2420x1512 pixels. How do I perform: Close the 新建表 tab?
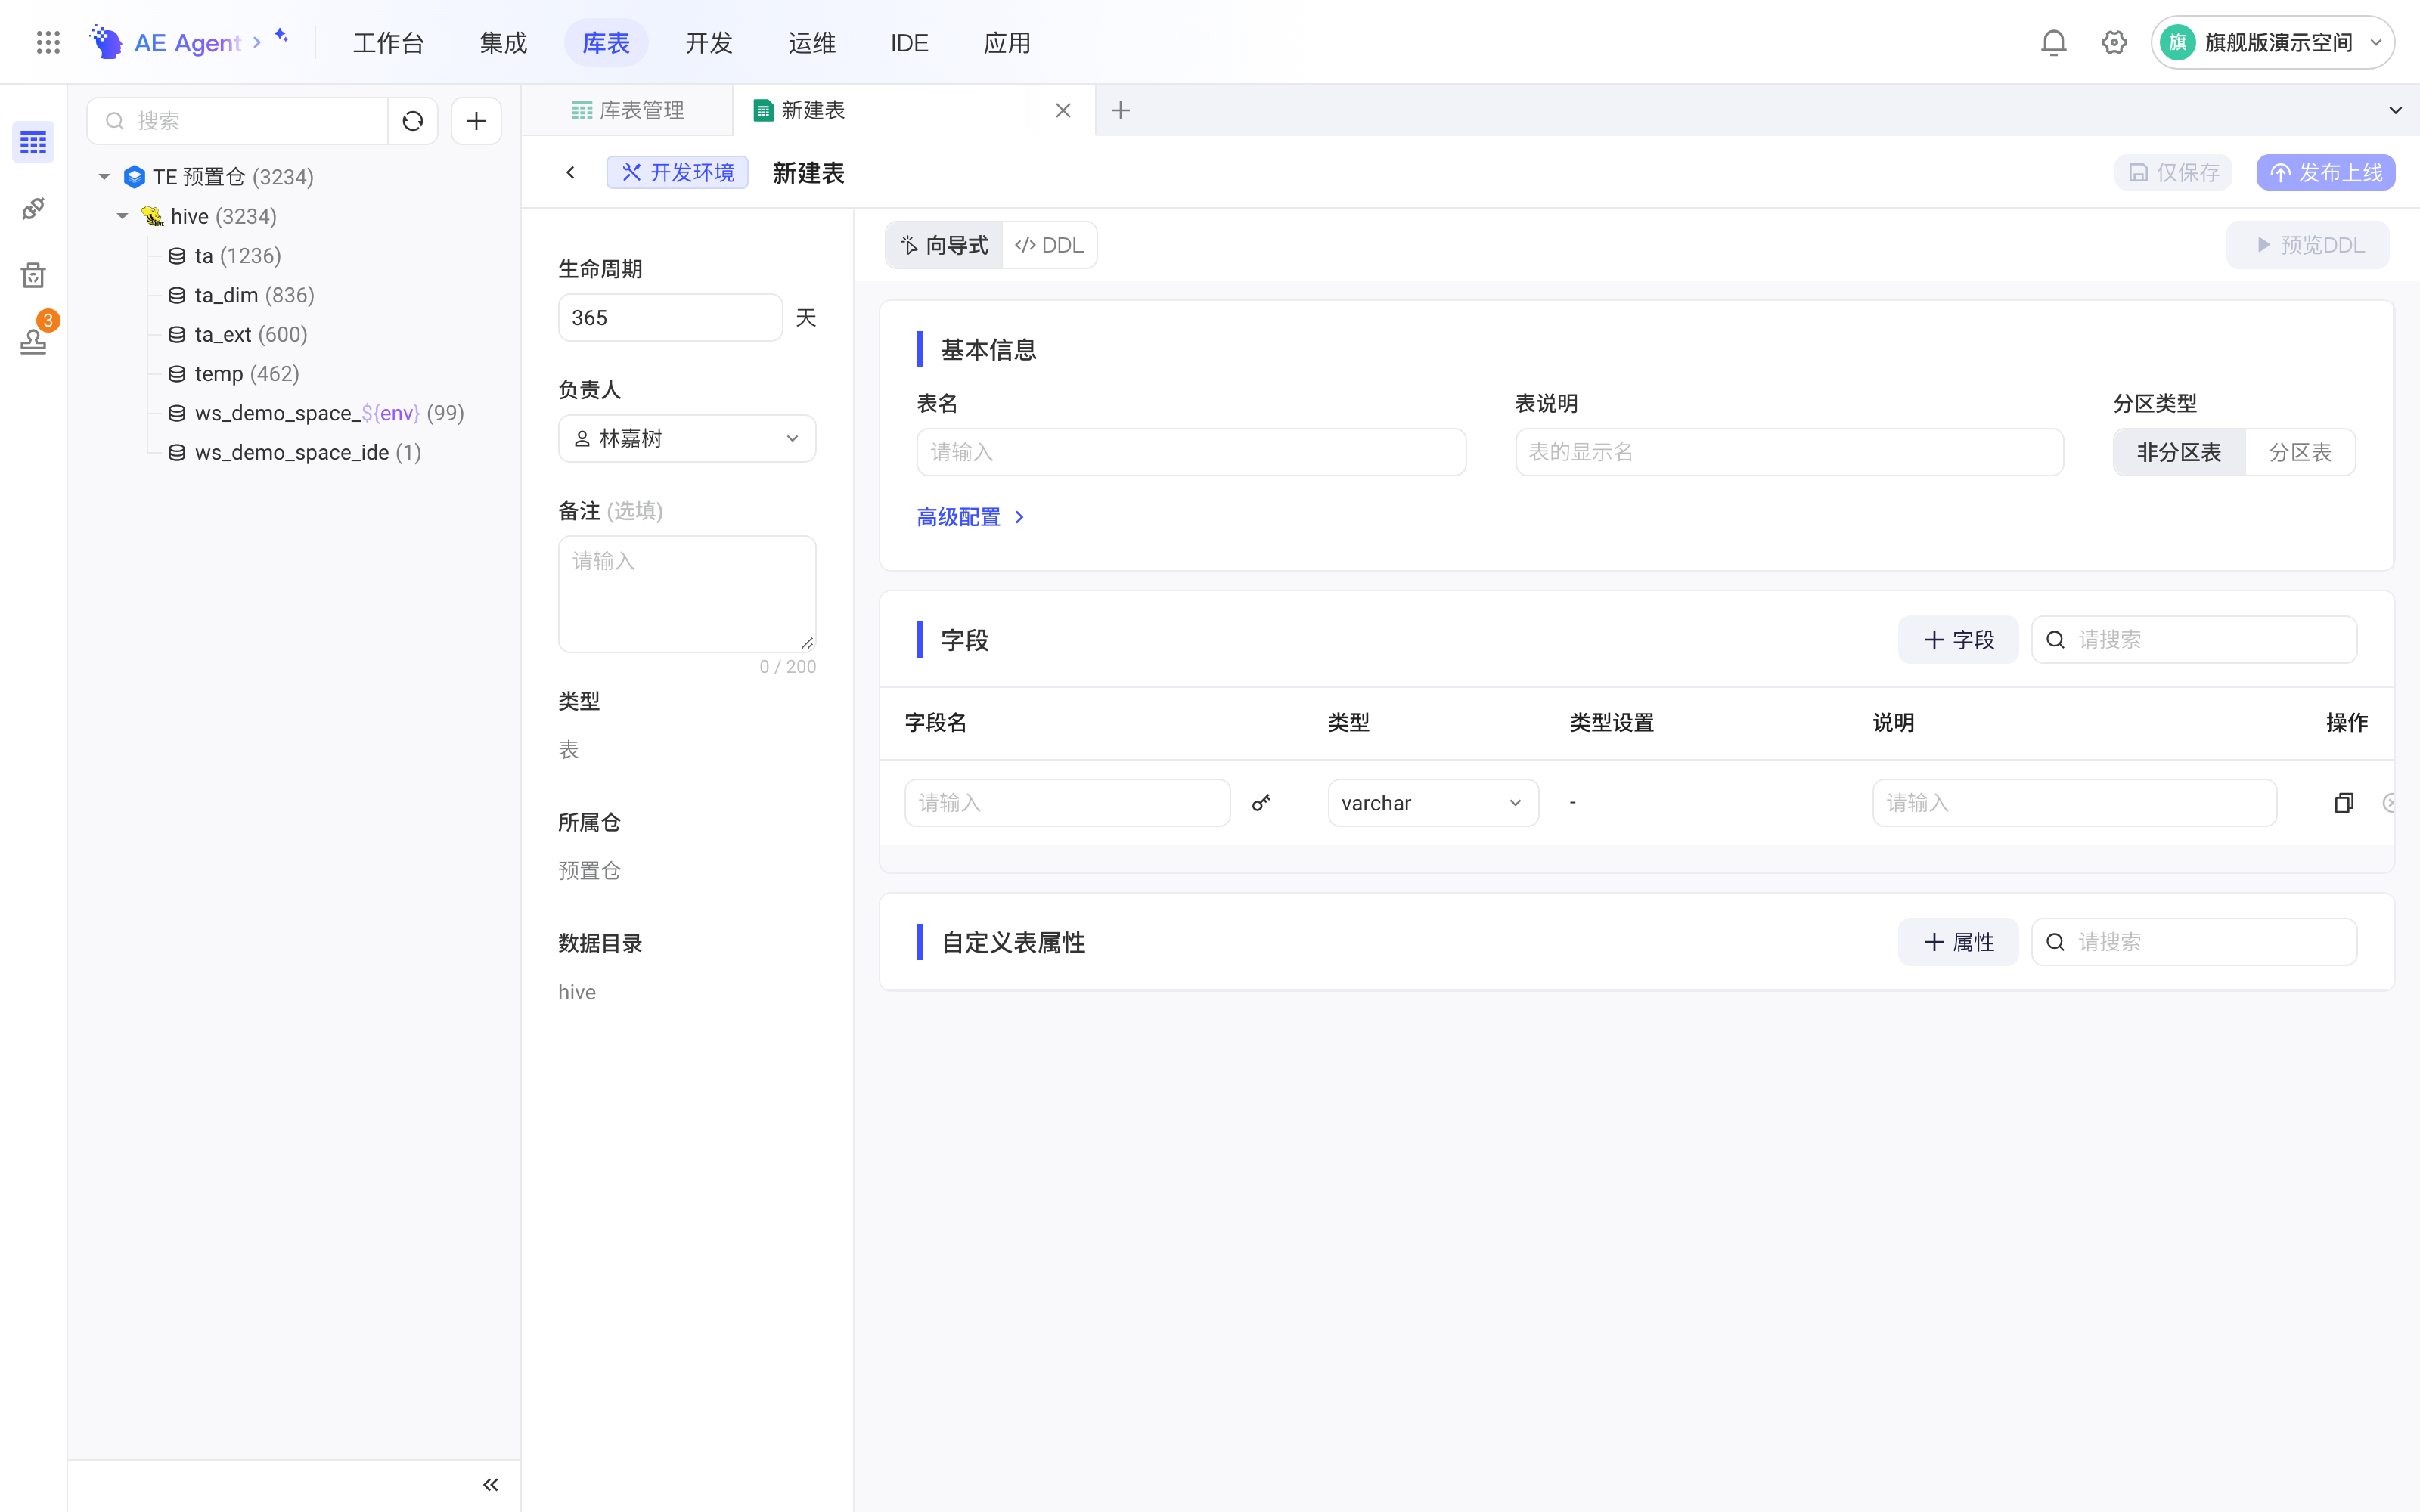[x=1063, y=110]
